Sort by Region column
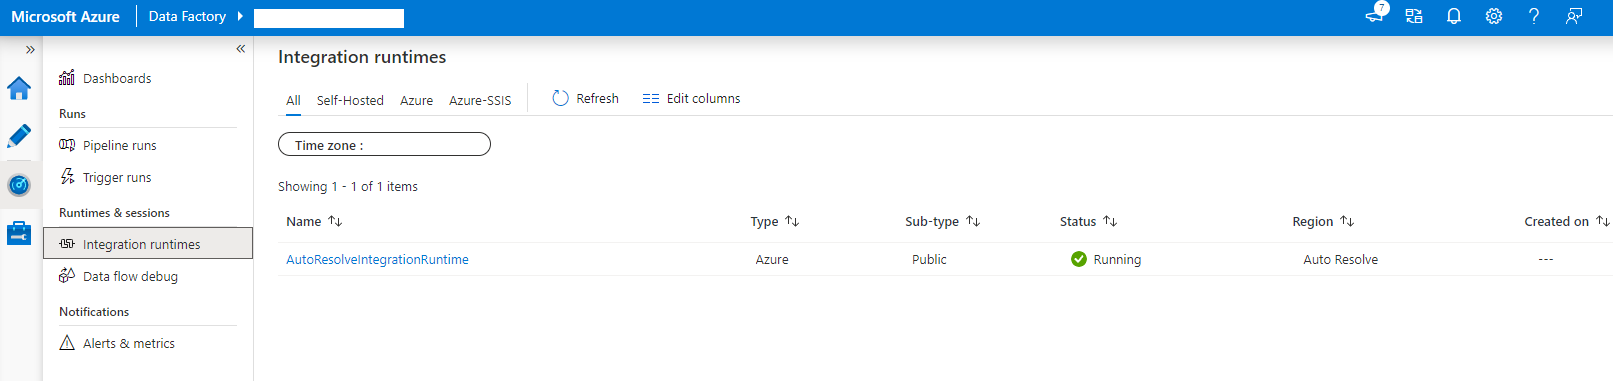 [1323, 221]
